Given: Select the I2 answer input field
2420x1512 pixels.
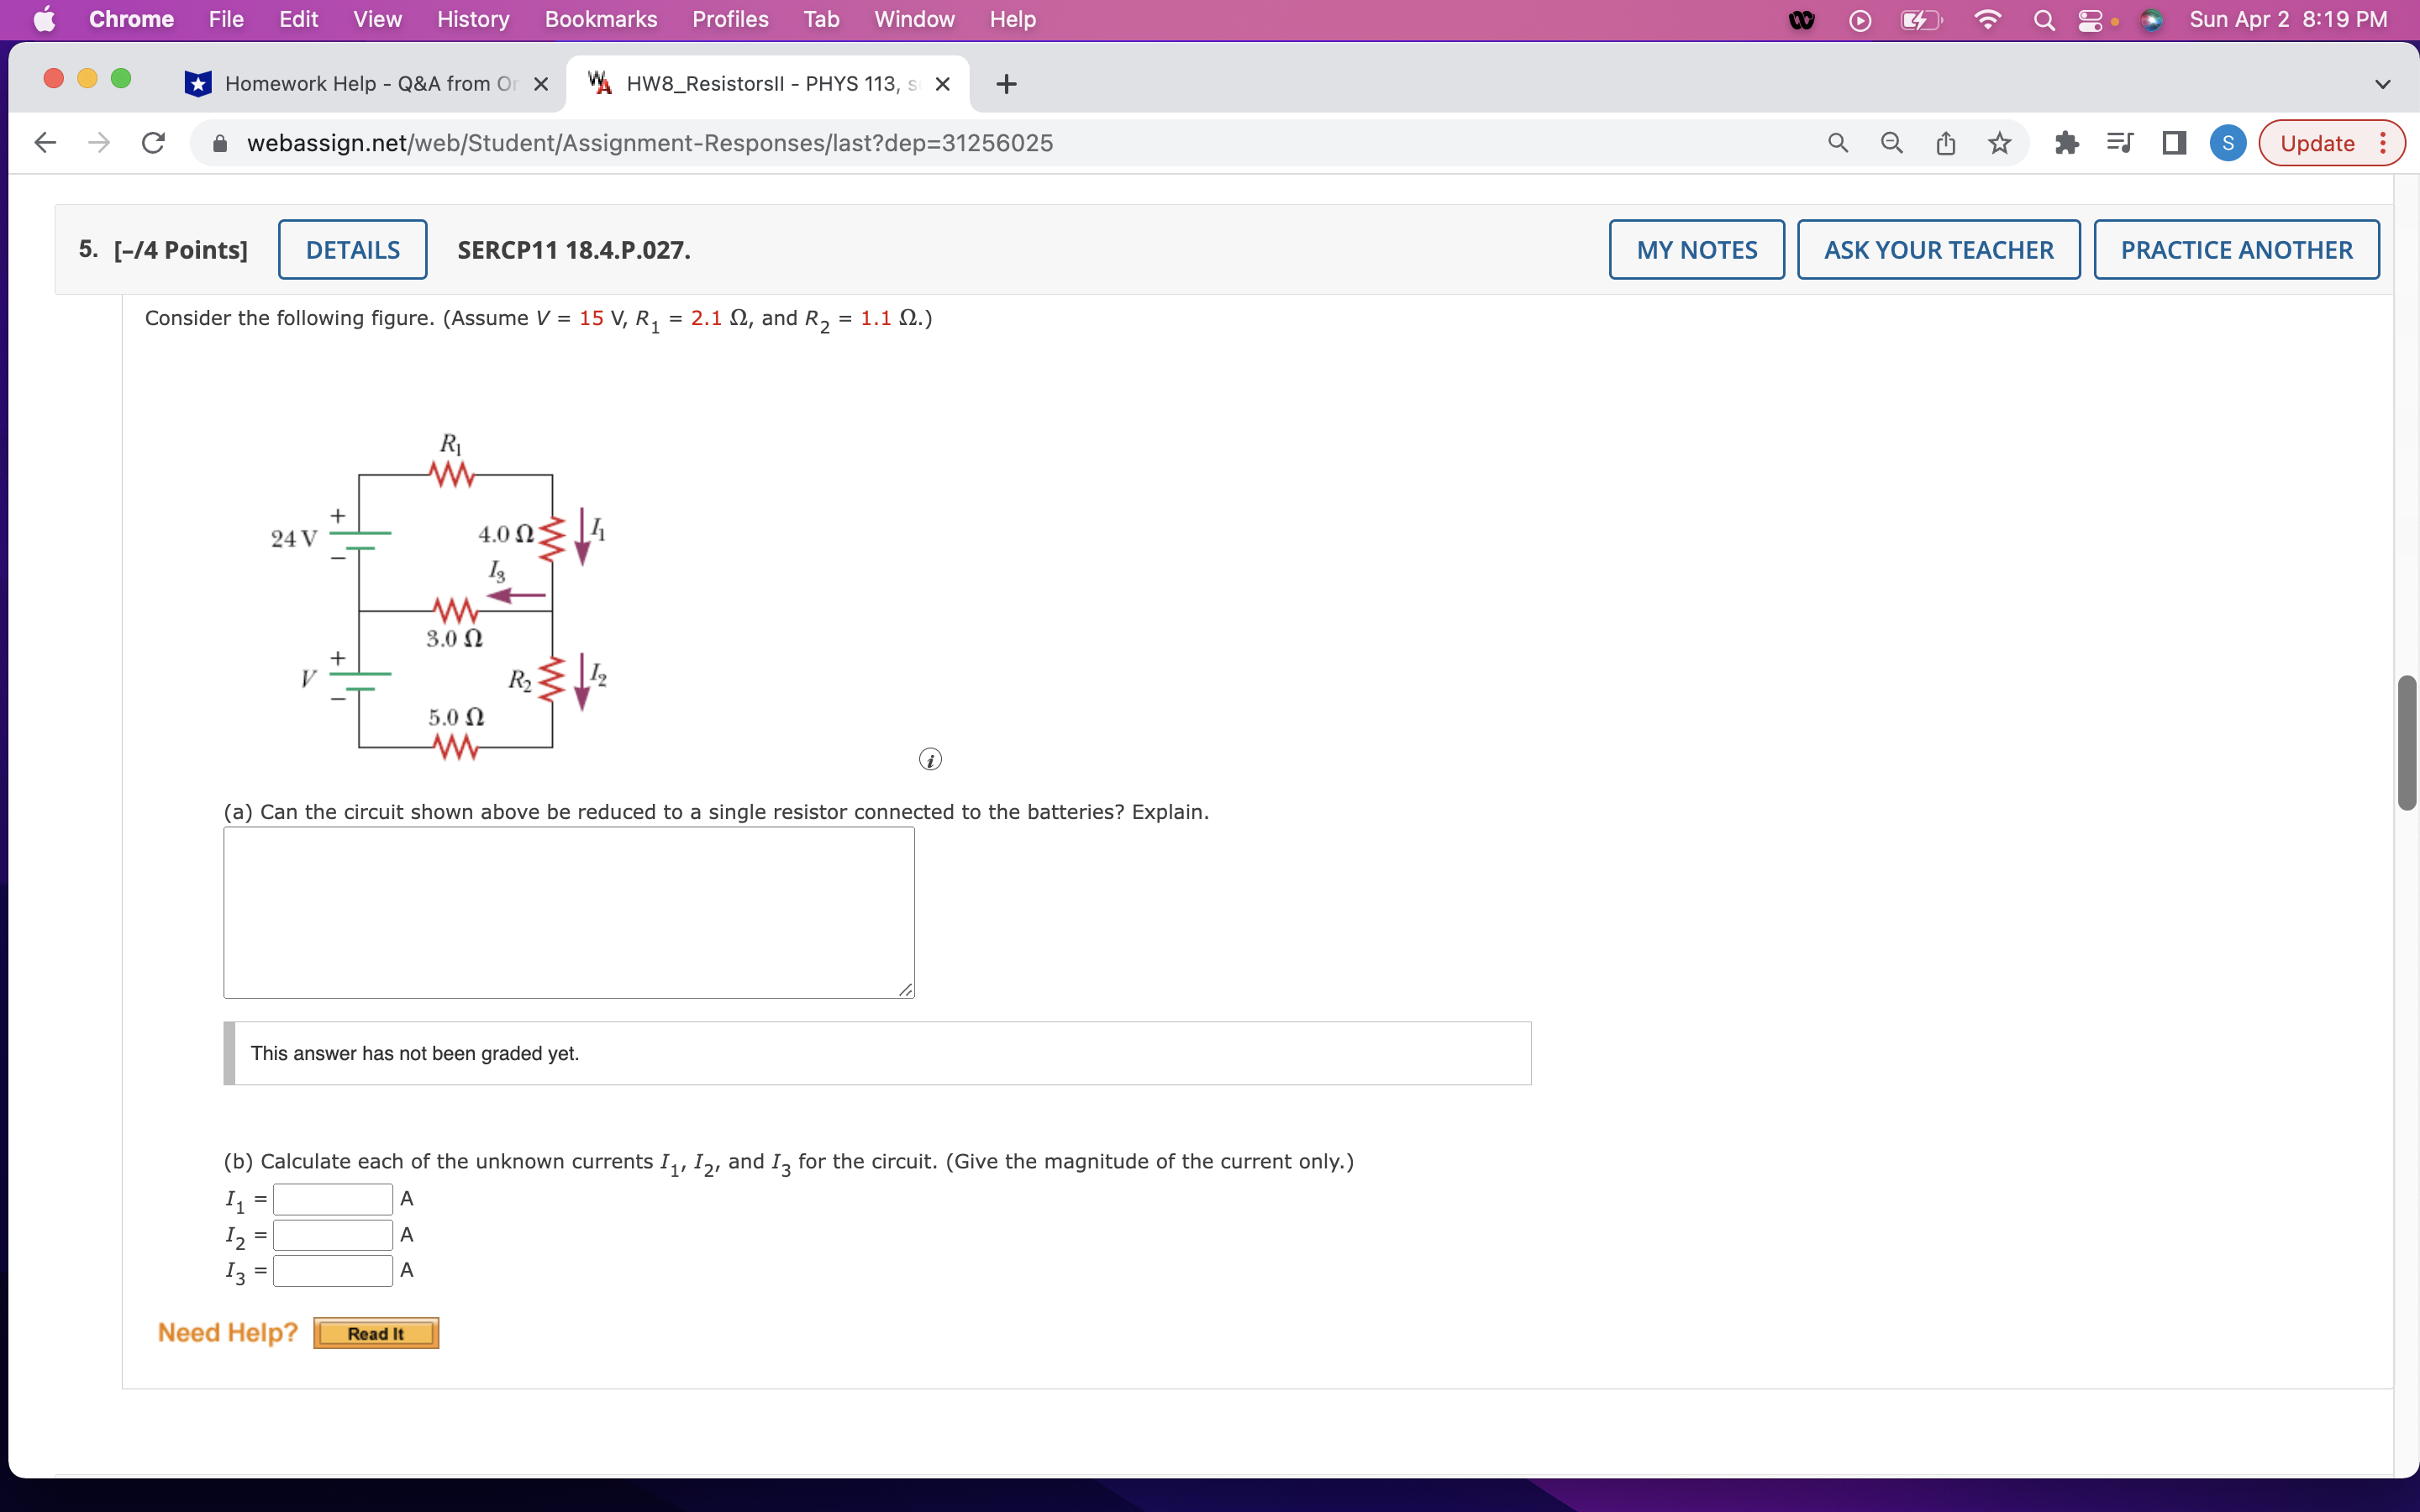Looking at the screenshot, I should point(333,1234).
